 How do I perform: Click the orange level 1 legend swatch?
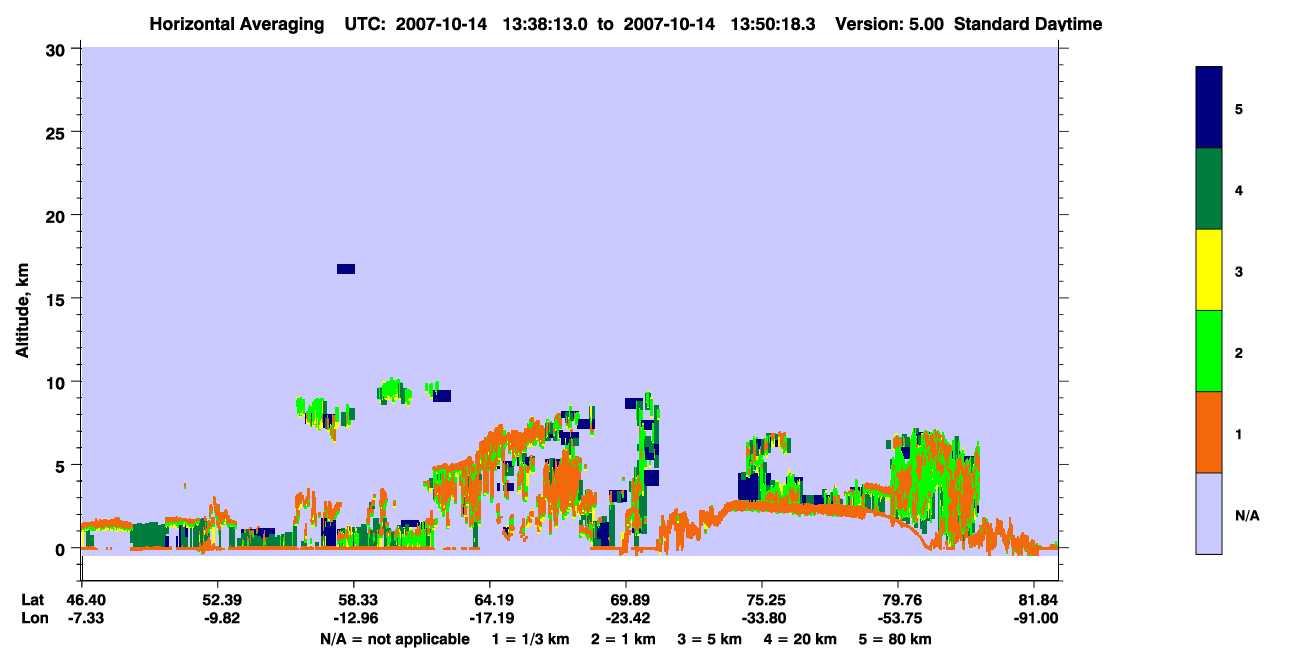(x=1209, y=432)
